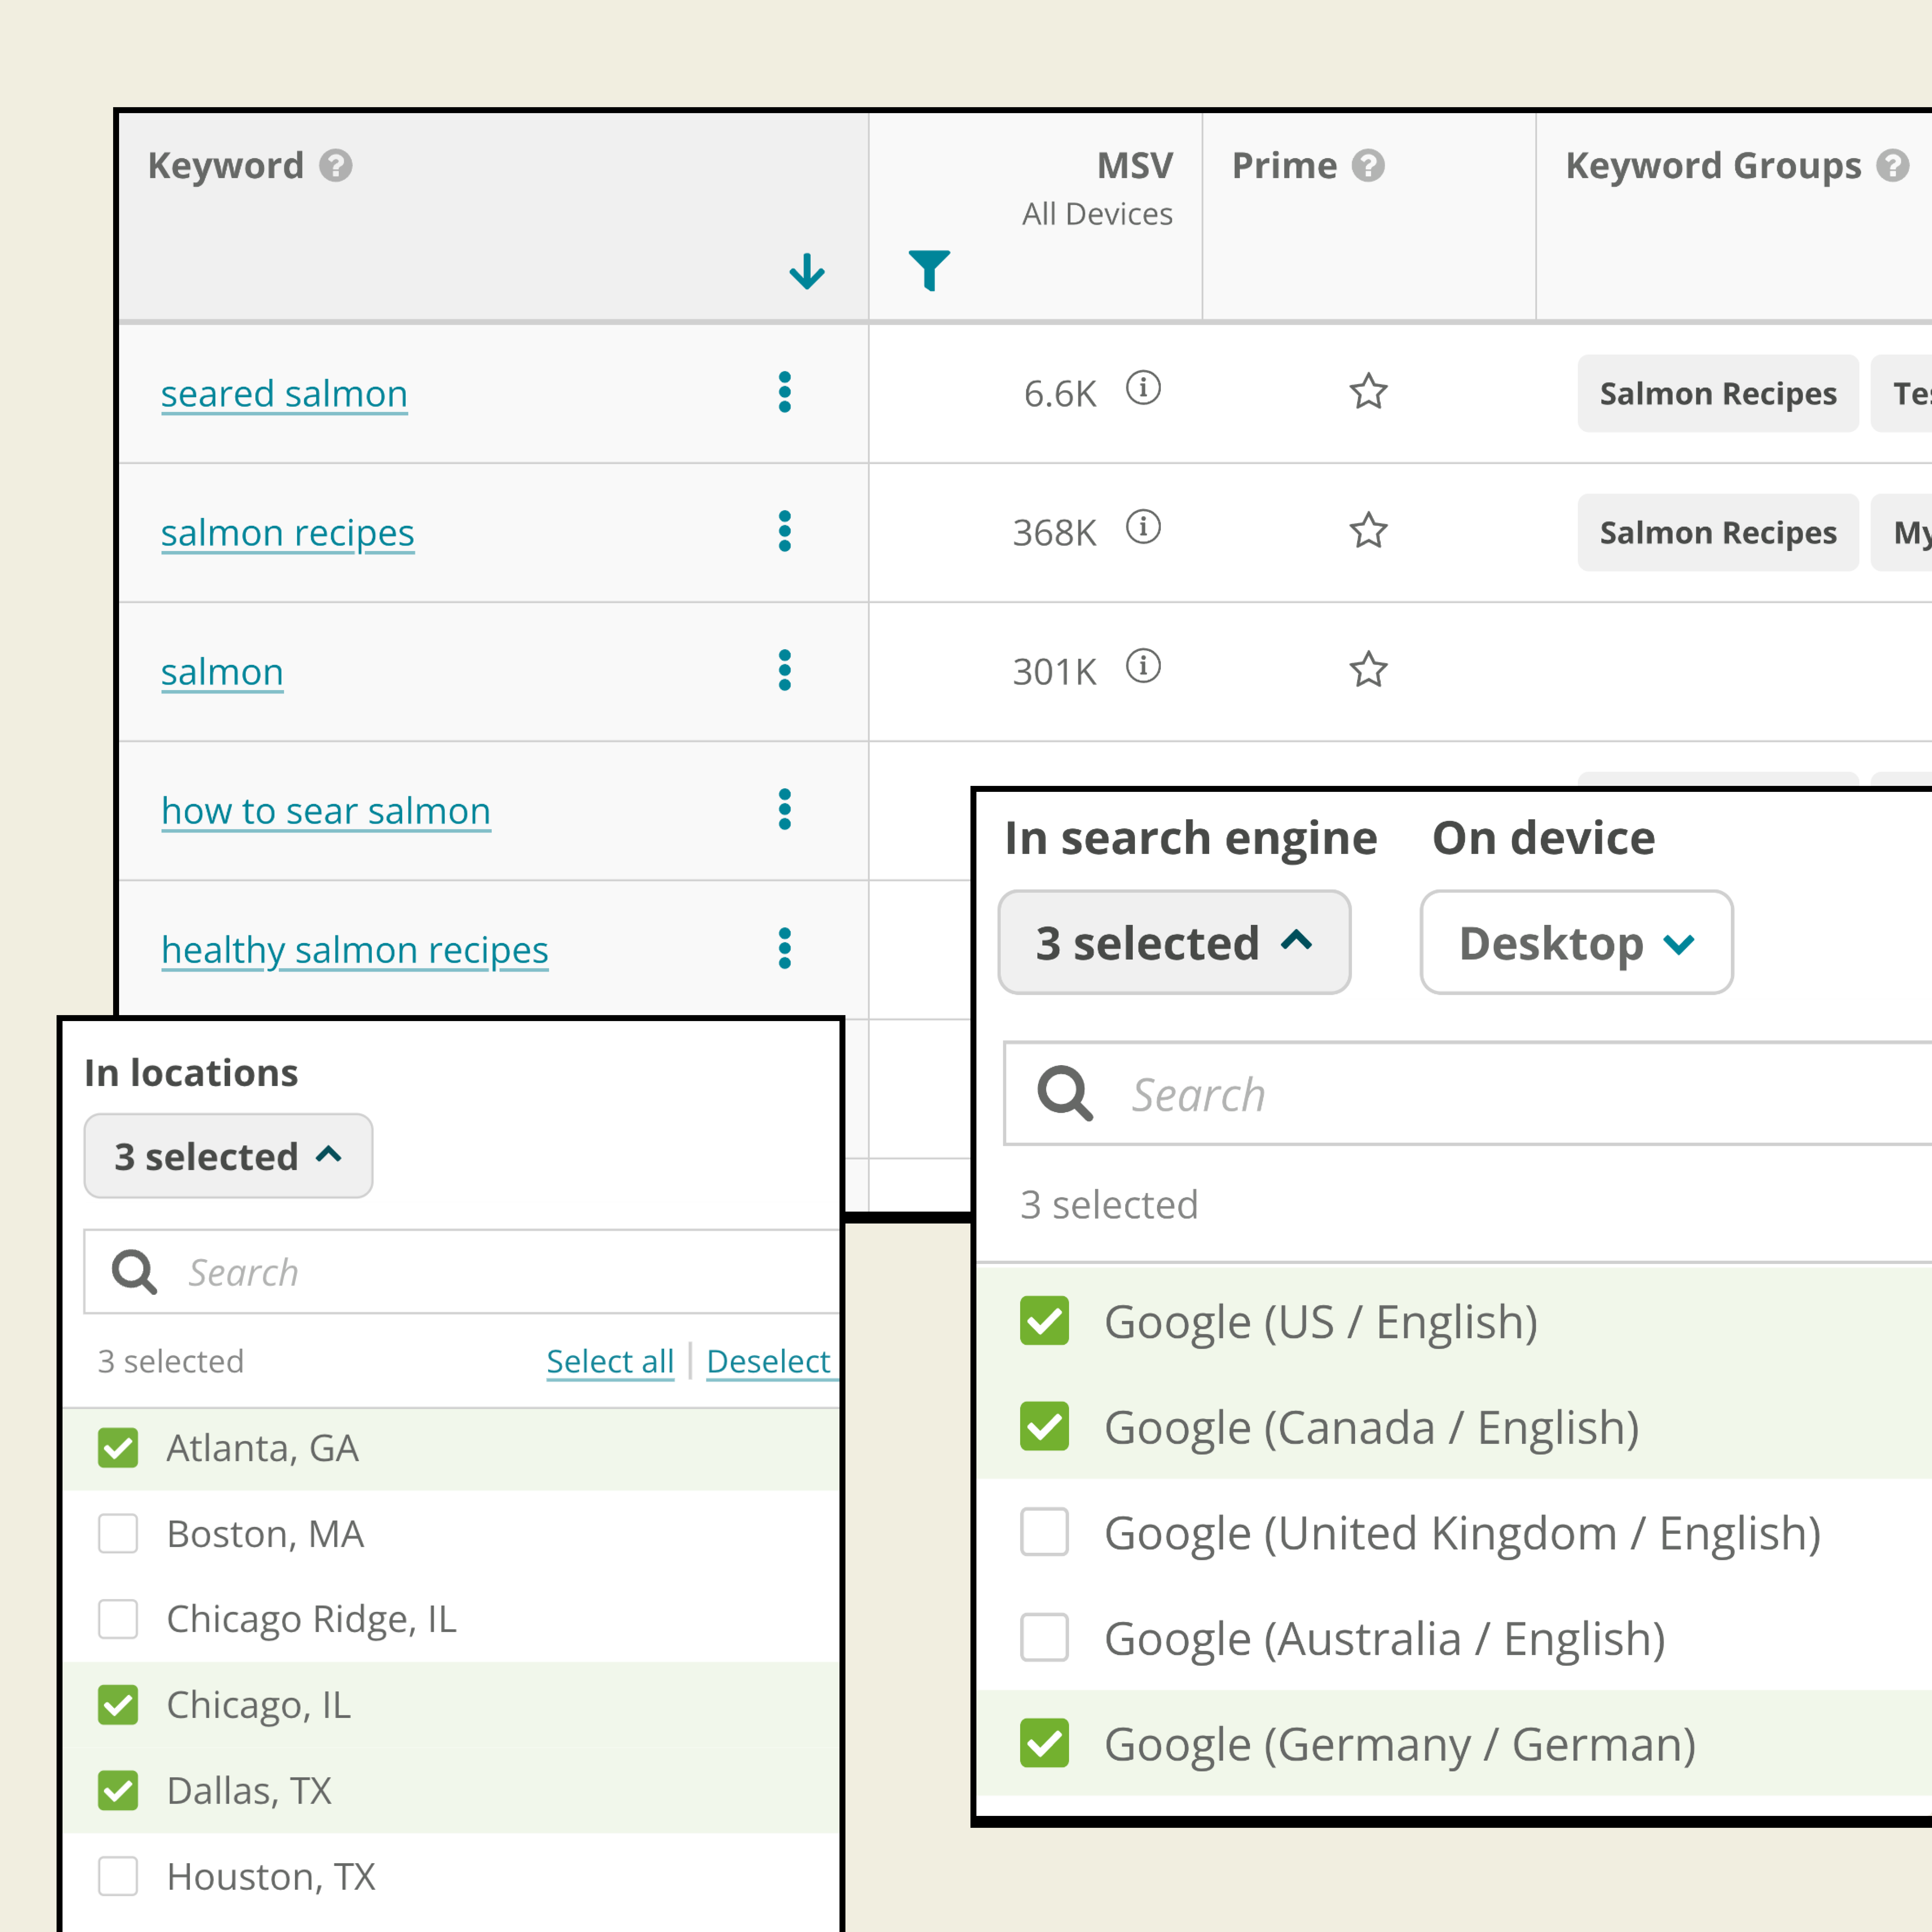1932x1932 pixels.
Task: Collapse the locations 3 selected dropdown
Action: click(228, 1156)
